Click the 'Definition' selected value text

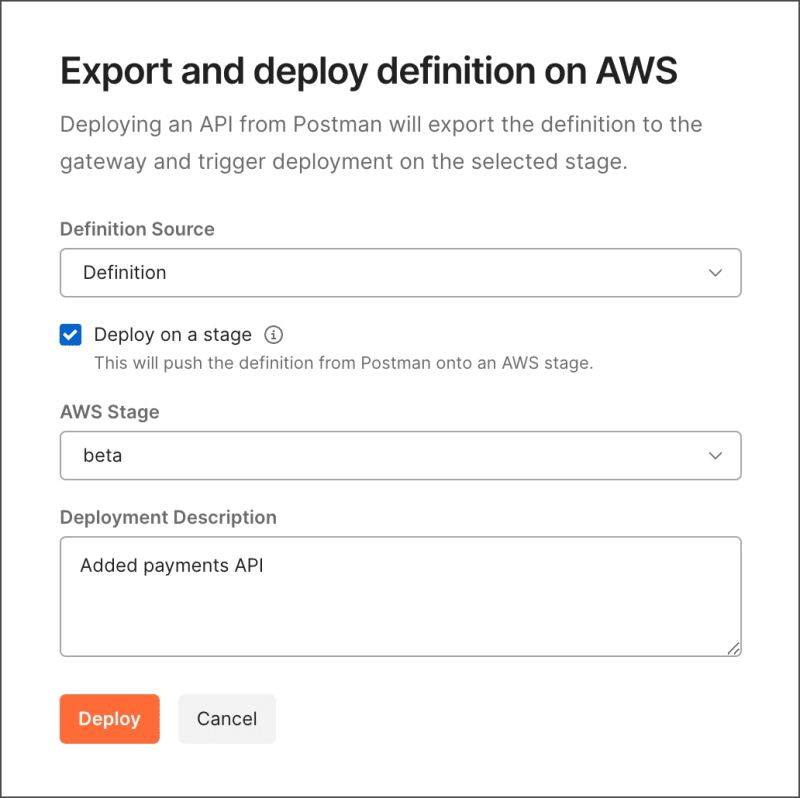tap(124, 272)
